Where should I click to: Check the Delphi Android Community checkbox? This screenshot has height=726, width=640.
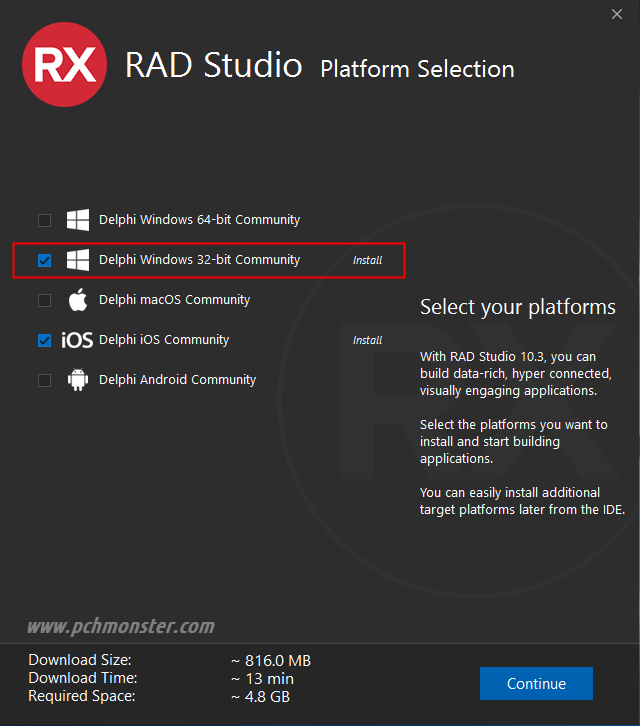(44, 381)
